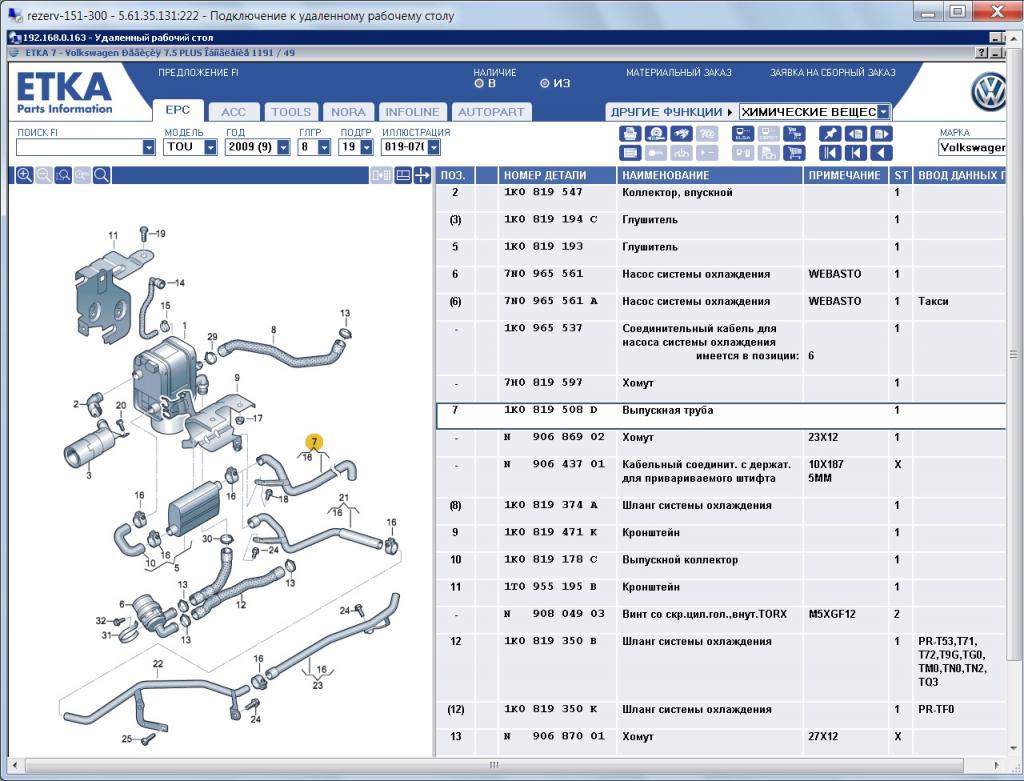Click the pushpin icon in the toolbar

pos(830,134)
